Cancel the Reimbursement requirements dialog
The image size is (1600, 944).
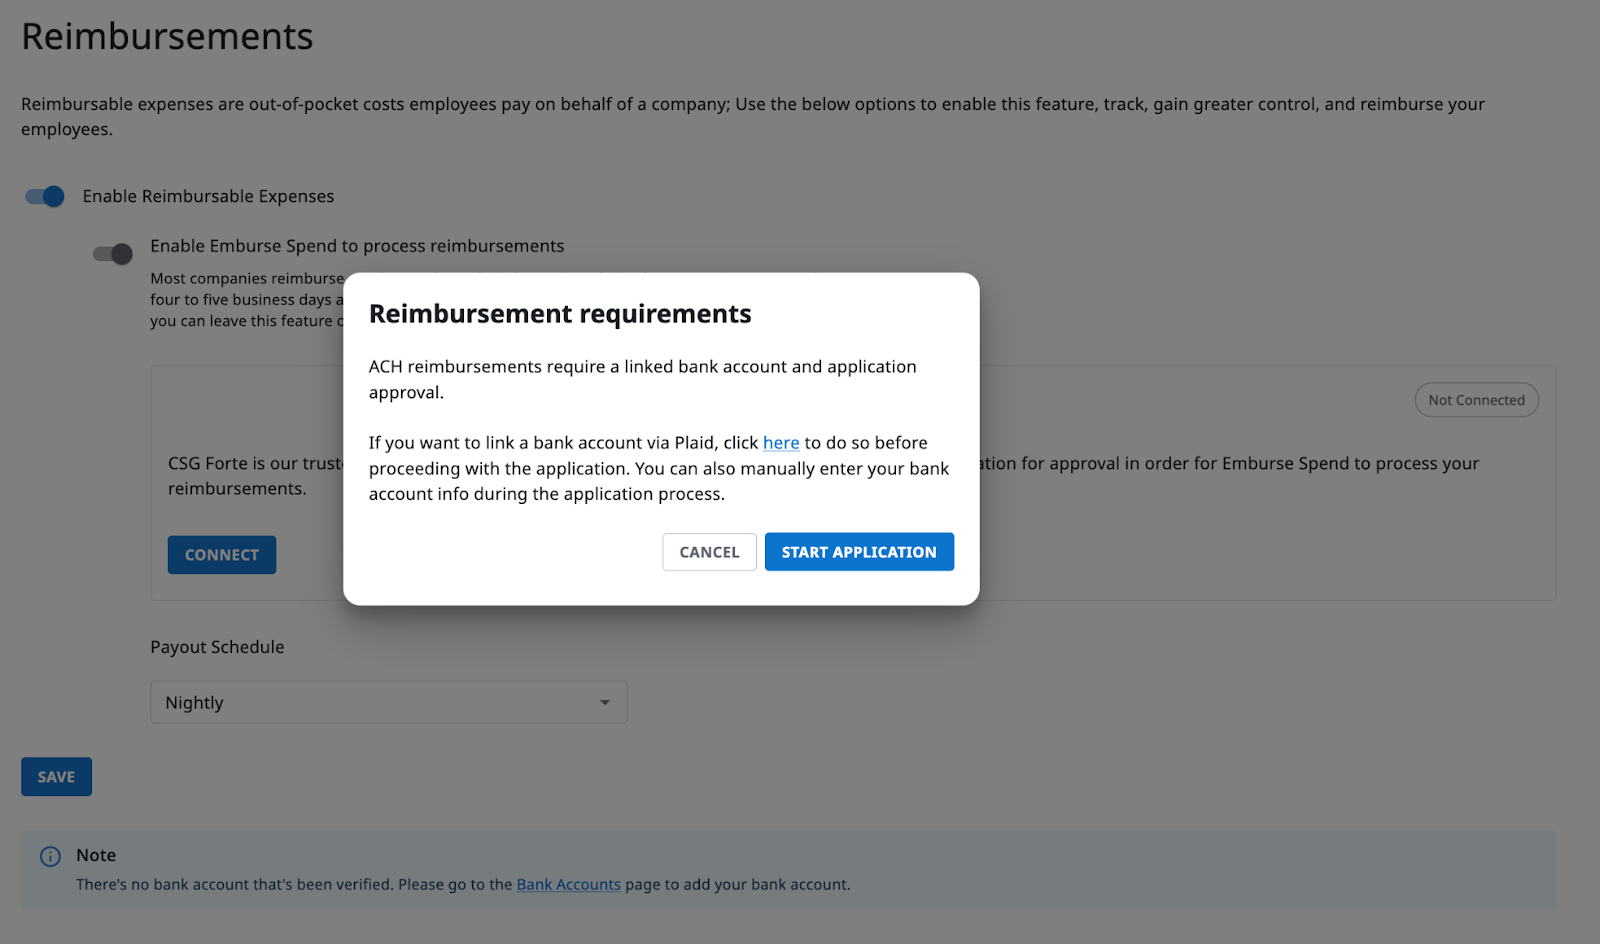[x=709, y=551]
